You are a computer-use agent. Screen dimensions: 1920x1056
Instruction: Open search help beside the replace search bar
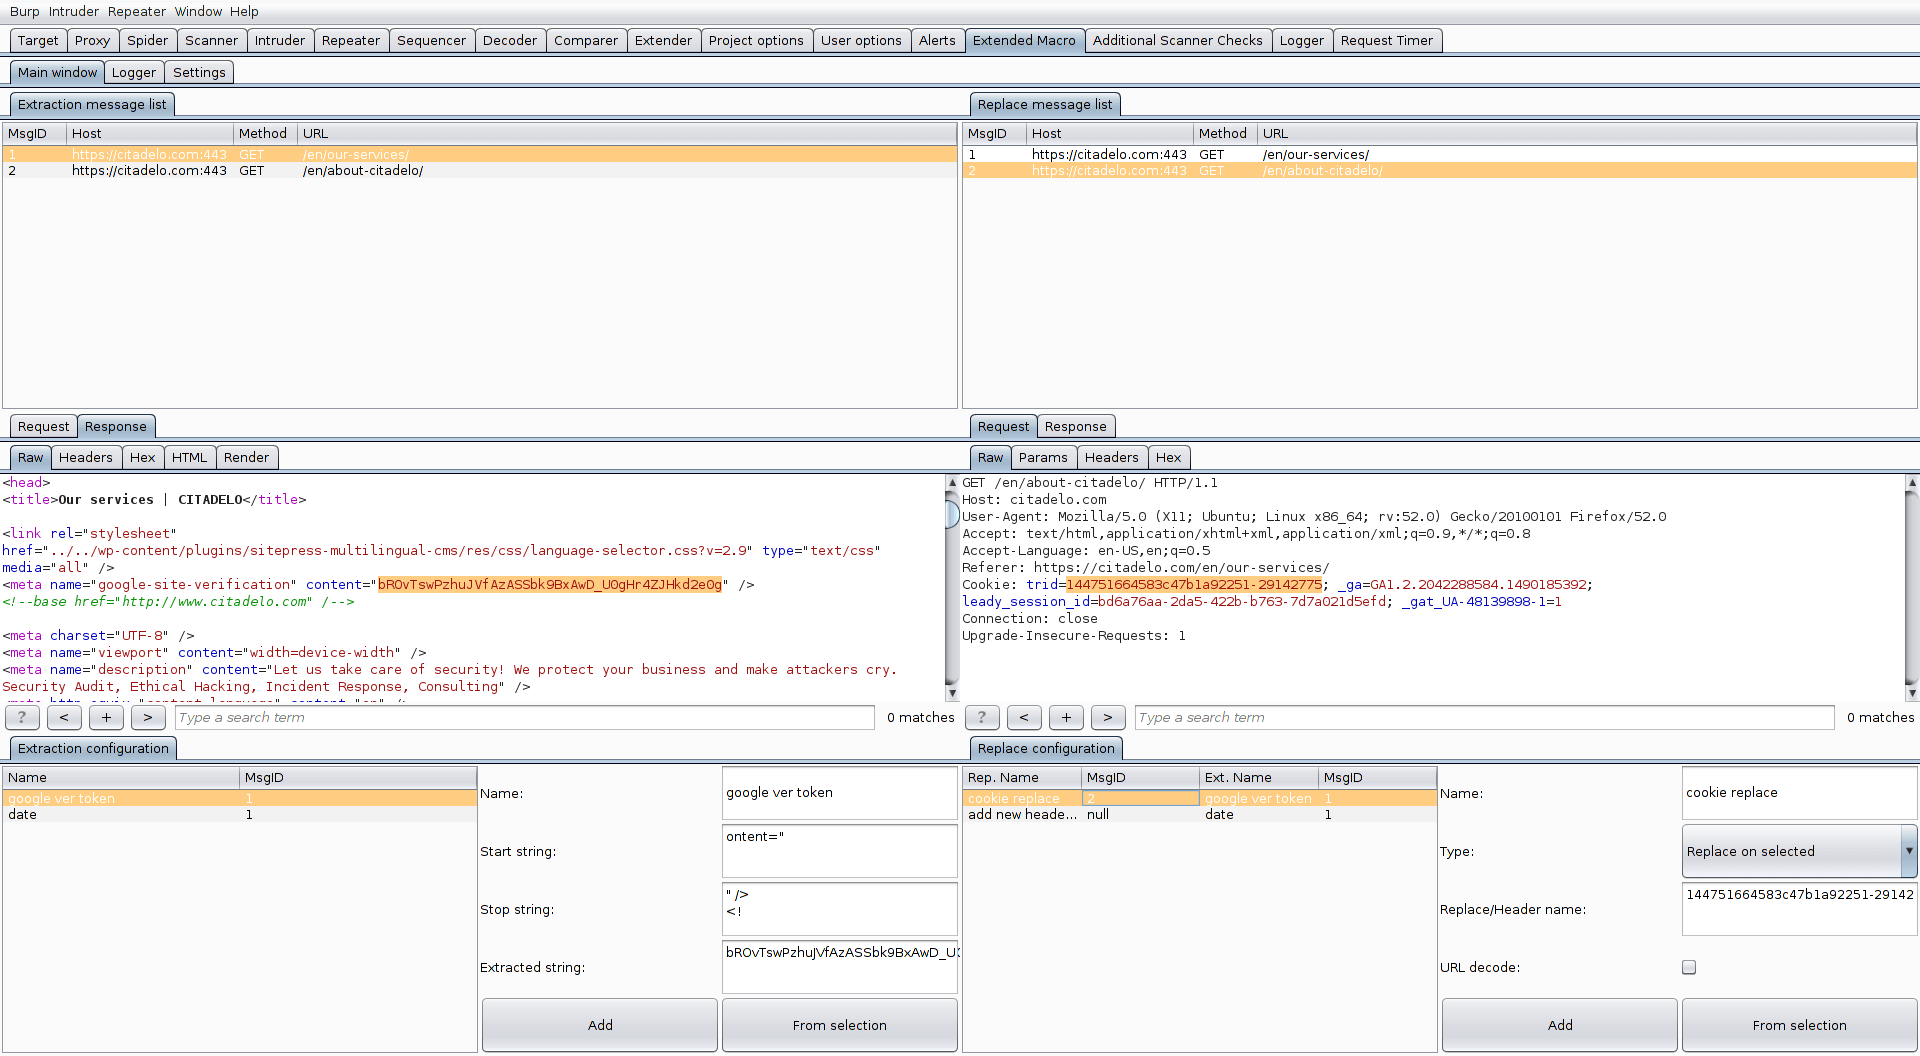(982, 717)
